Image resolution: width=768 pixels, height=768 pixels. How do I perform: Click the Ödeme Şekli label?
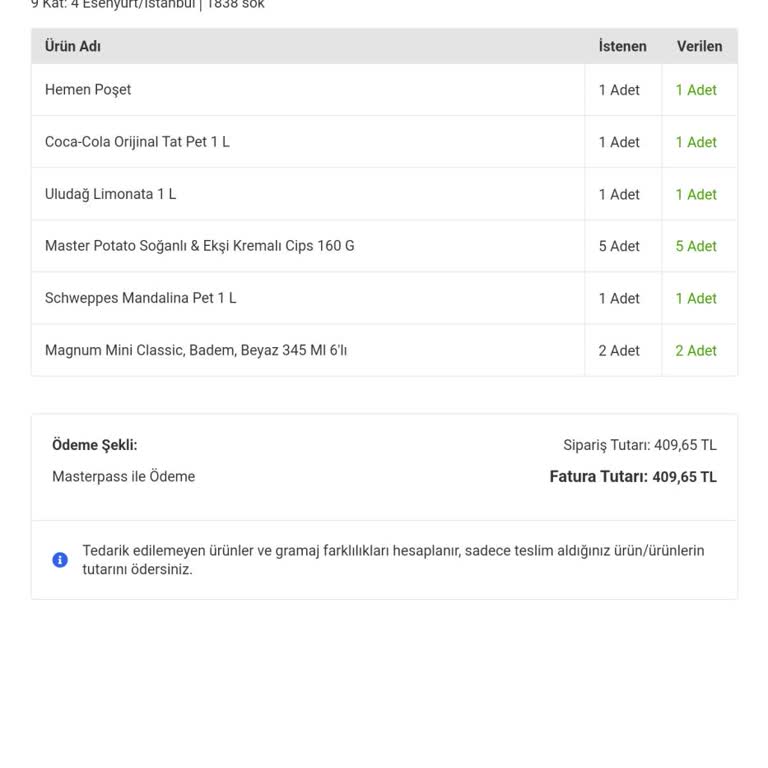click(x=95, y=445)
